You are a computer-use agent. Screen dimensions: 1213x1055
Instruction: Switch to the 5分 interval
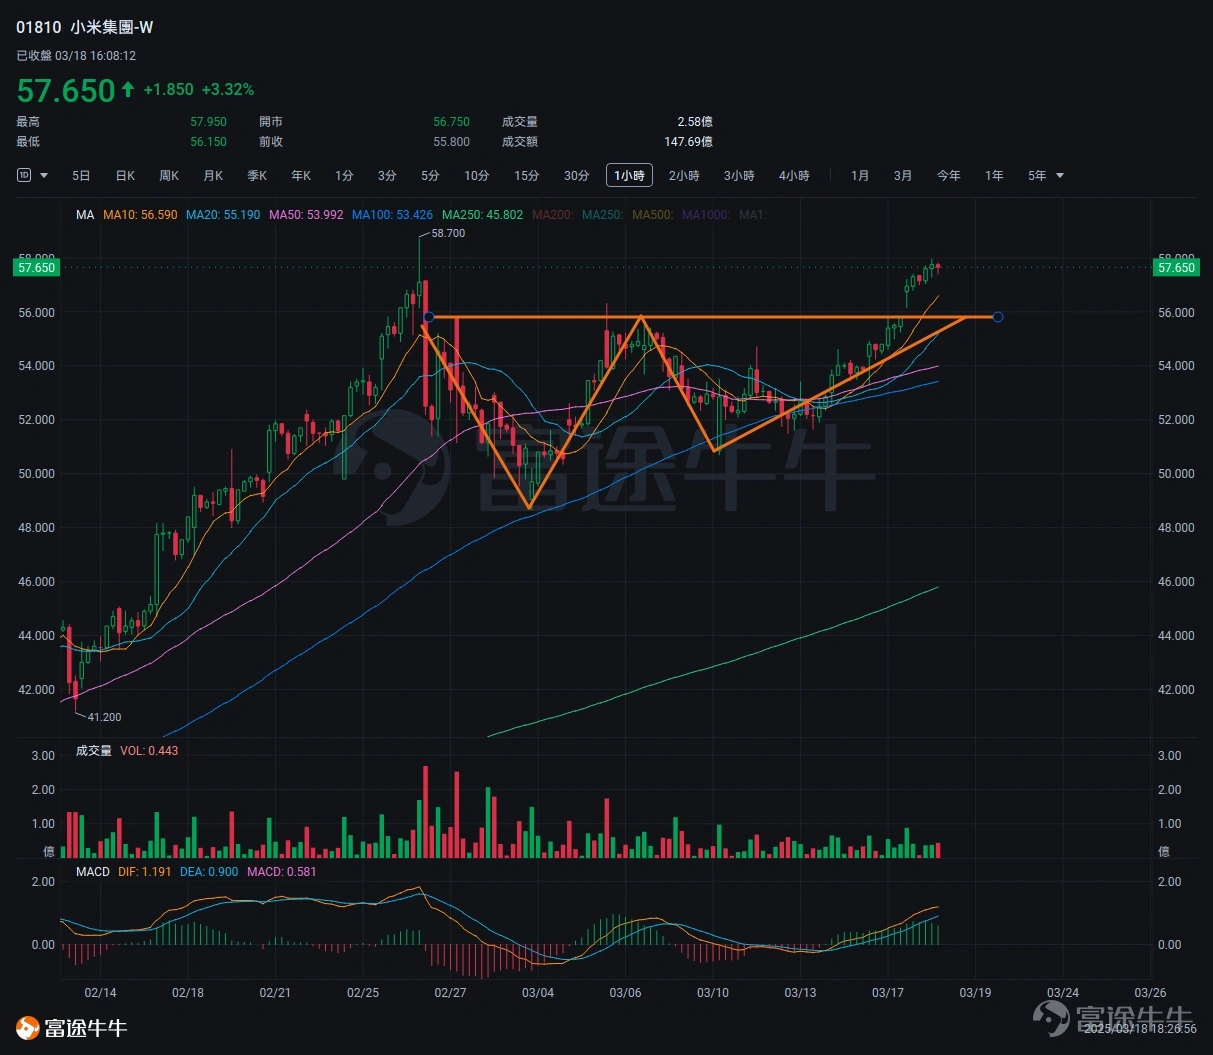tap(430, 176)
